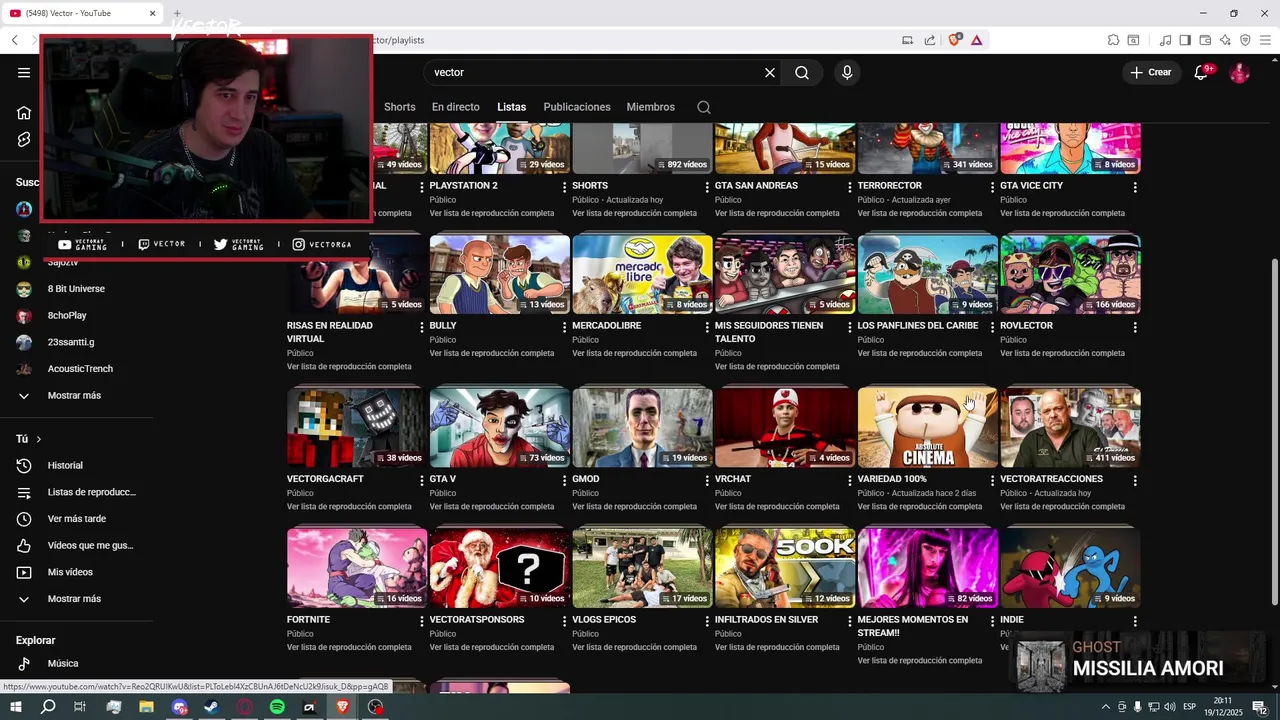Select the Vector - YouTube browser tab
The height and width of the screenshot is (720, 1280).
click(x=82, y=13)
